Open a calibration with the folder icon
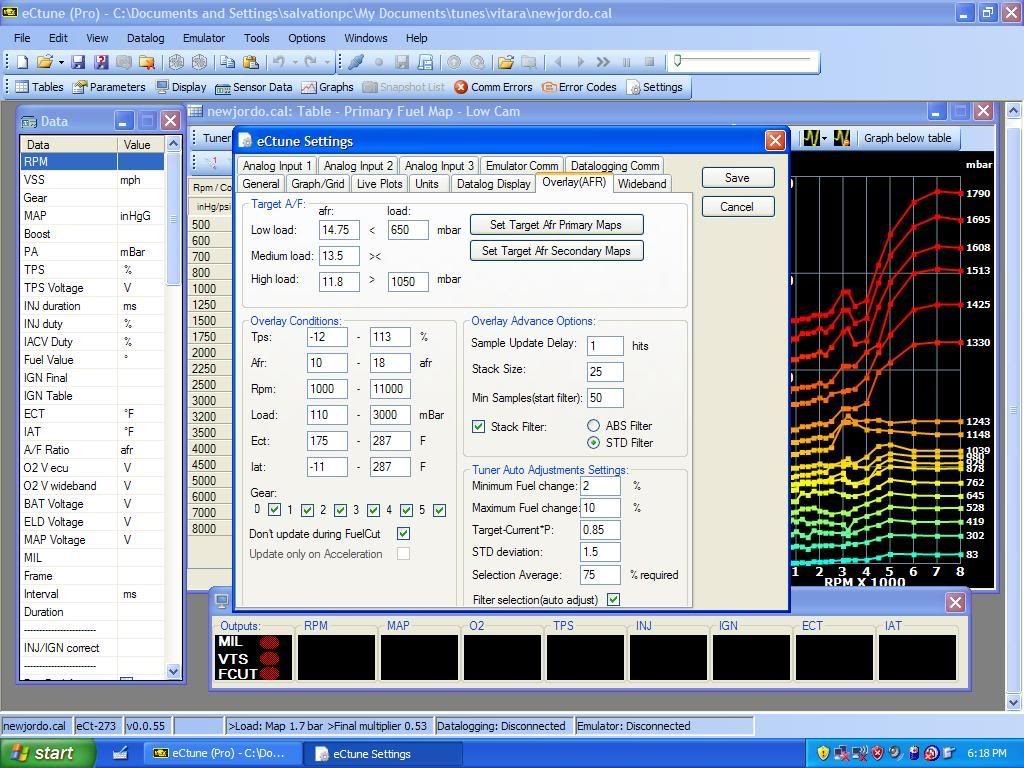The image size is (1024, 768). 44,62
